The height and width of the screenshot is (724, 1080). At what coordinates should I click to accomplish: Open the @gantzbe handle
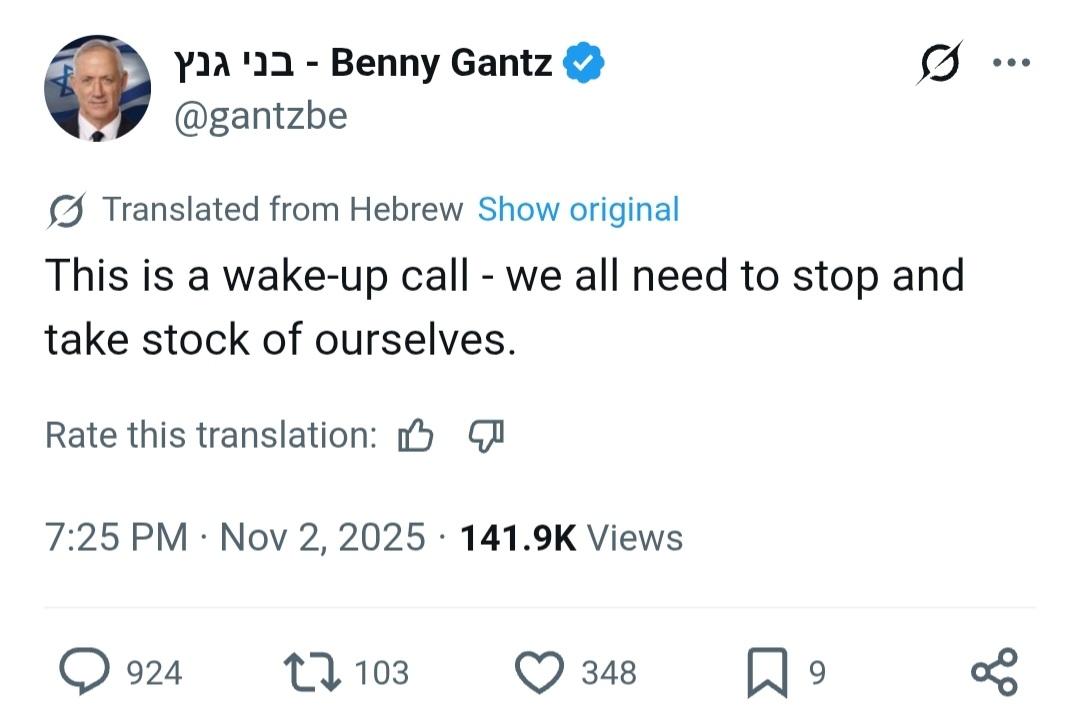[261, 117]
